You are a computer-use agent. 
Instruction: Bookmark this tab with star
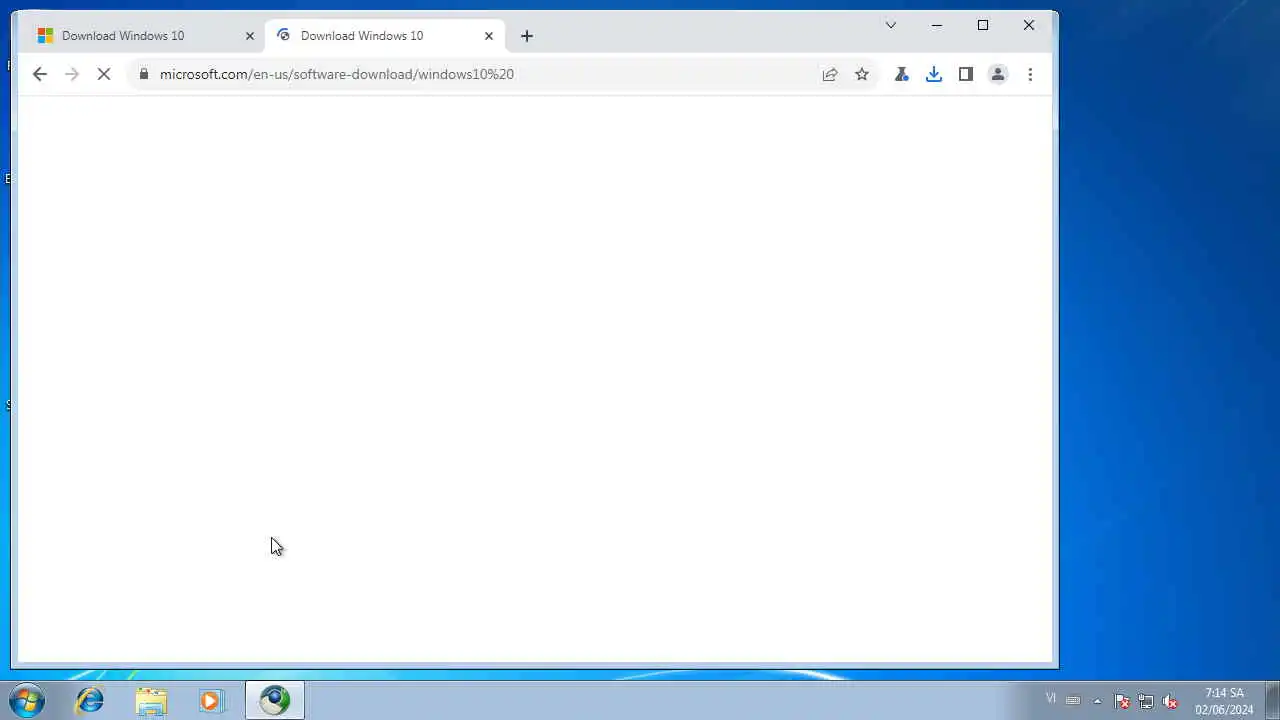coord(862,74)
